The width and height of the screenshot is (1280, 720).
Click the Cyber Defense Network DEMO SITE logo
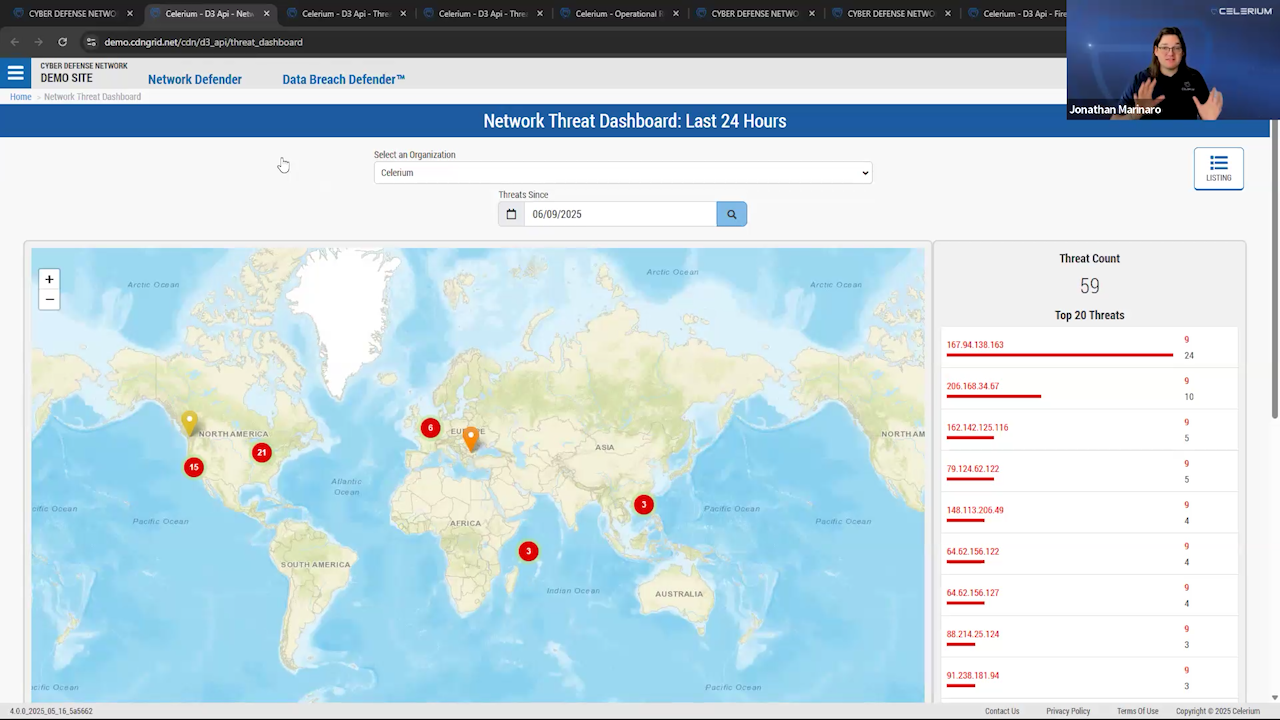pyautogui.click(x=84, y=72)
